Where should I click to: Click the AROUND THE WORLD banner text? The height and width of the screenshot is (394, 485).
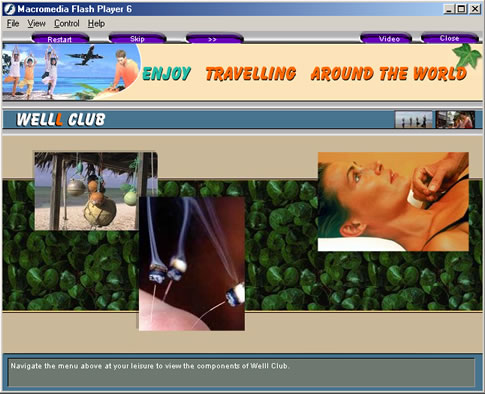coord(388,74)
